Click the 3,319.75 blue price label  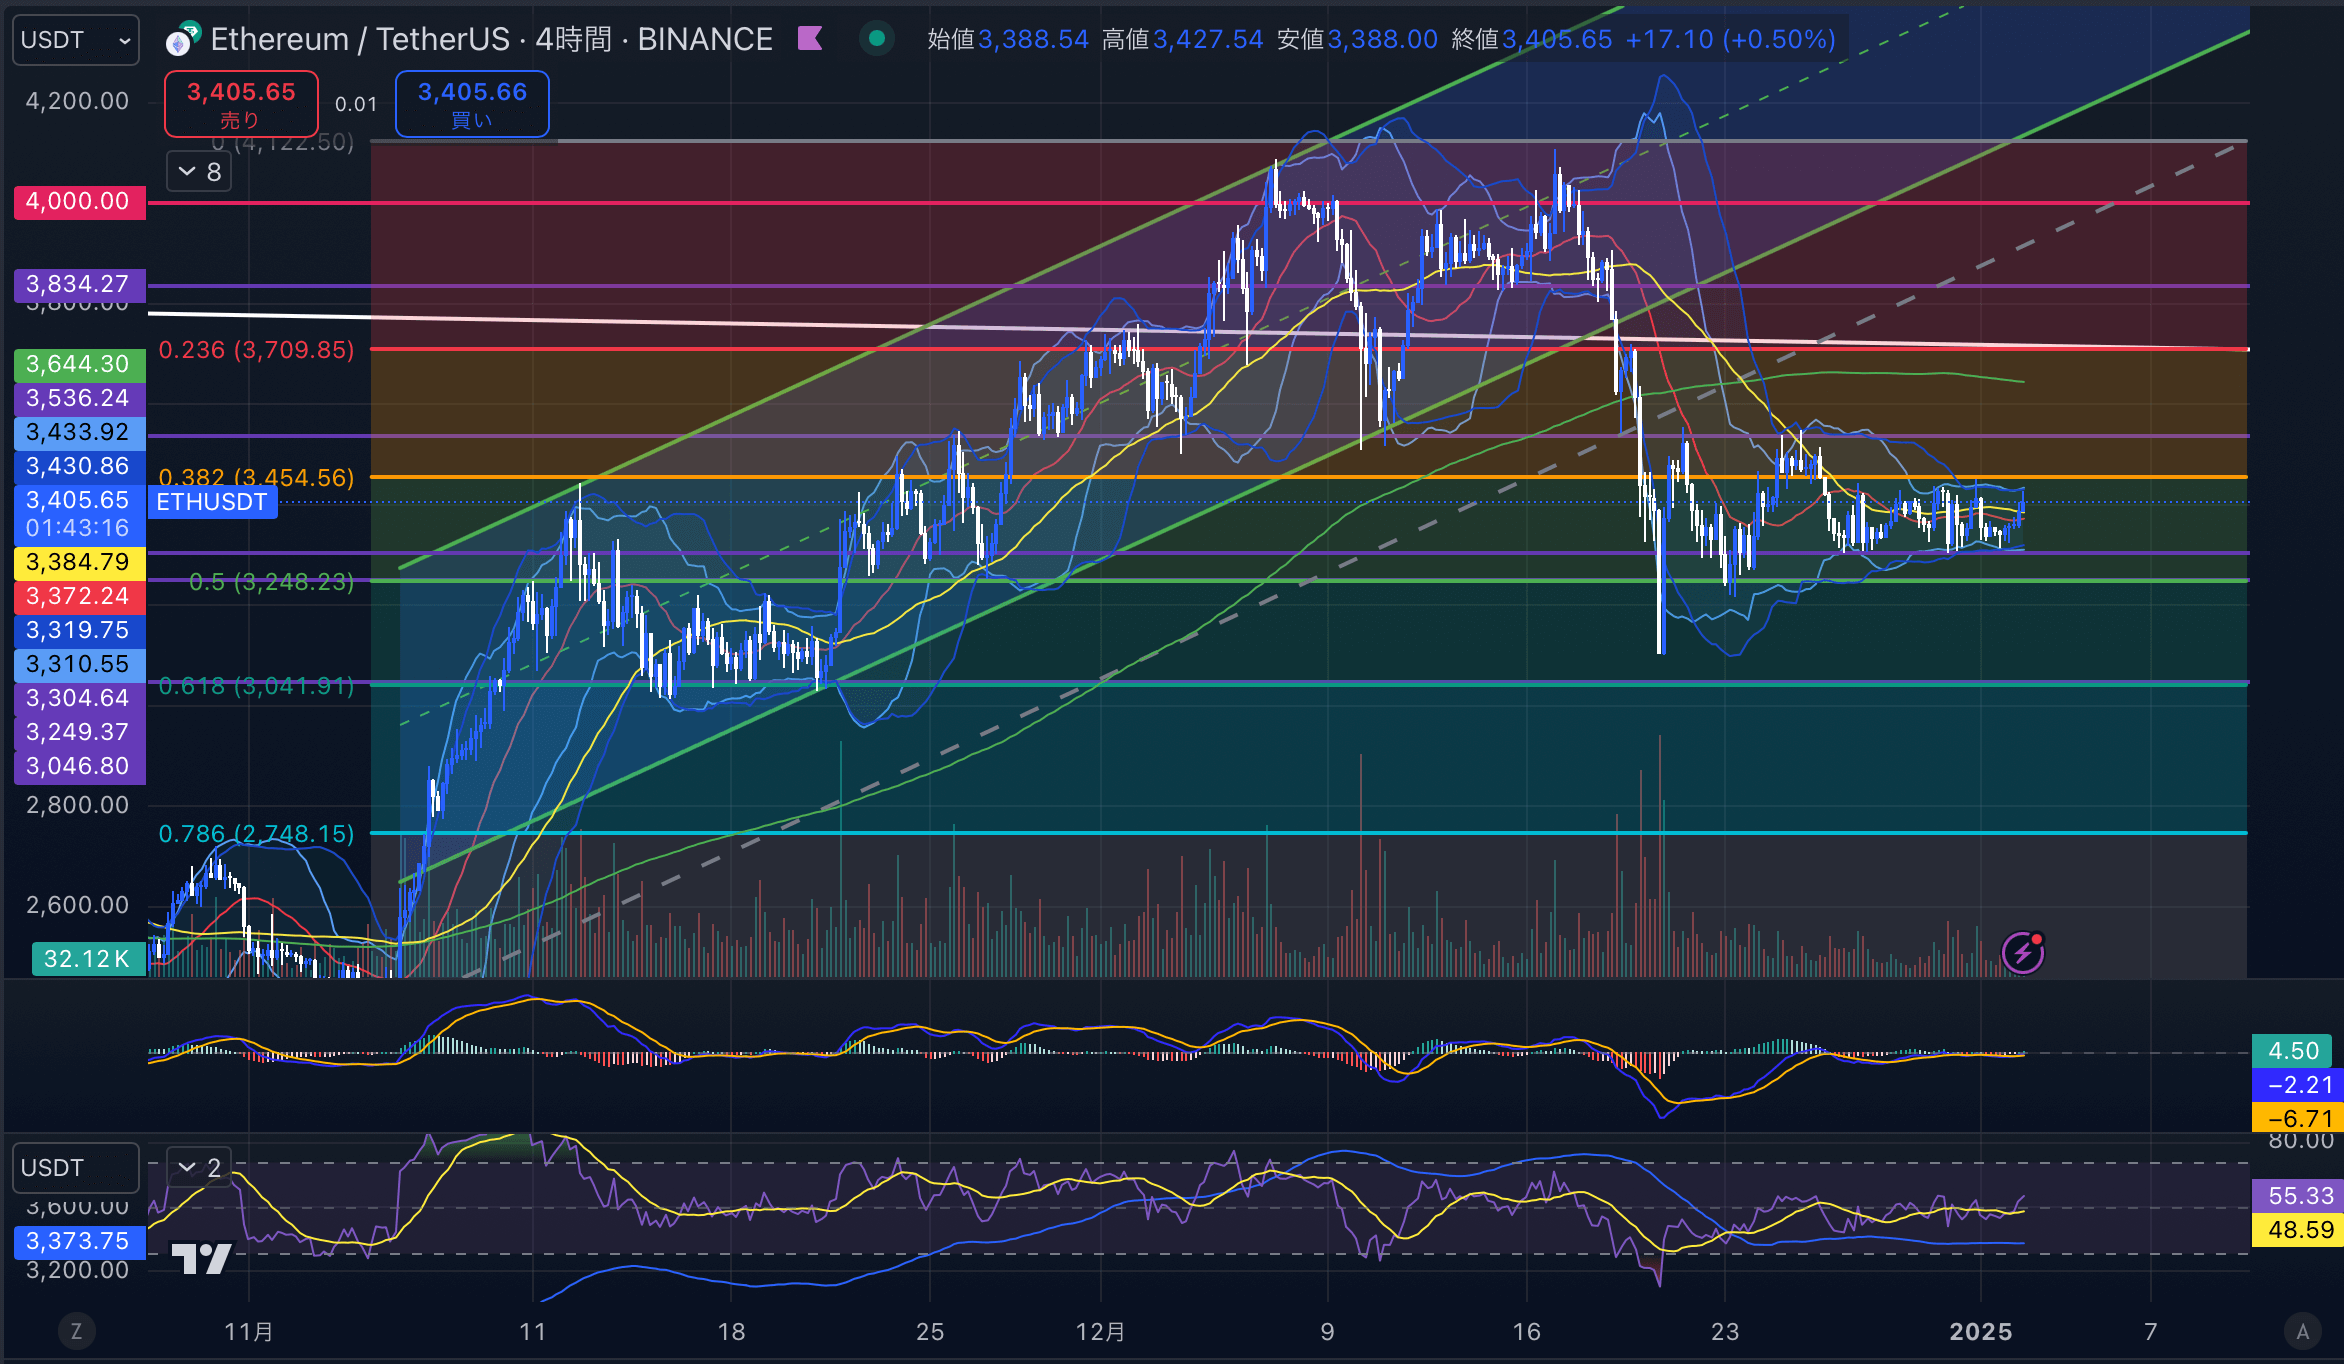79,630
